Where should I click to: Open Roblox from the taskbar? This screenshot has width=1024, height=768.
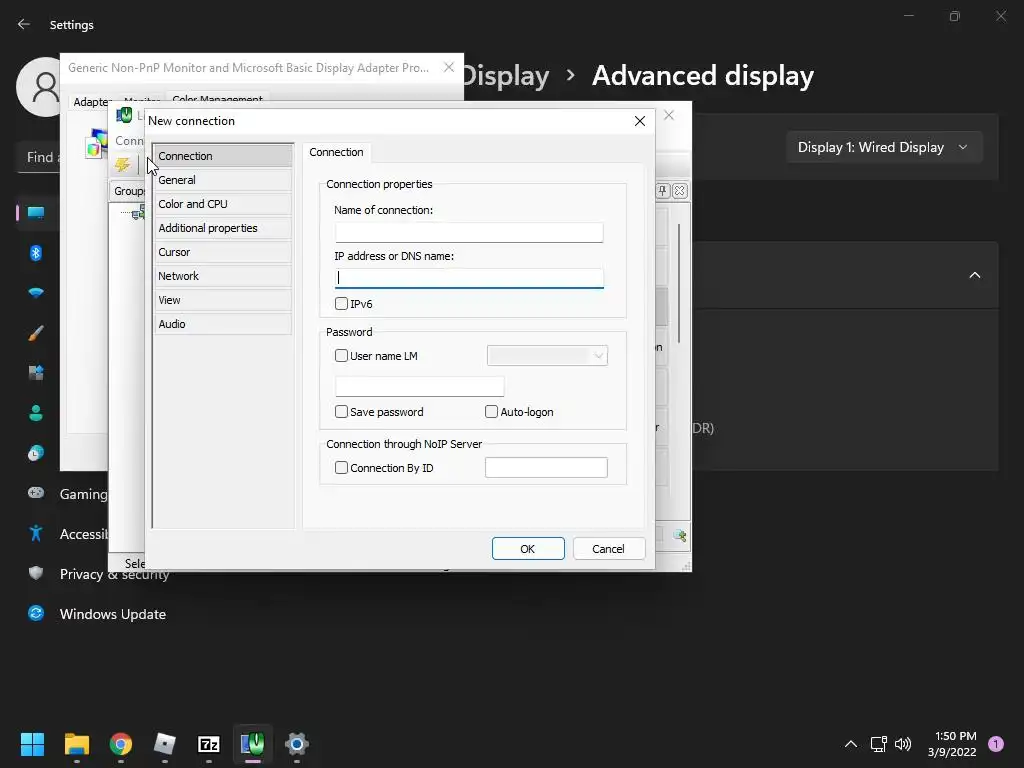click(x=165, y=744)
